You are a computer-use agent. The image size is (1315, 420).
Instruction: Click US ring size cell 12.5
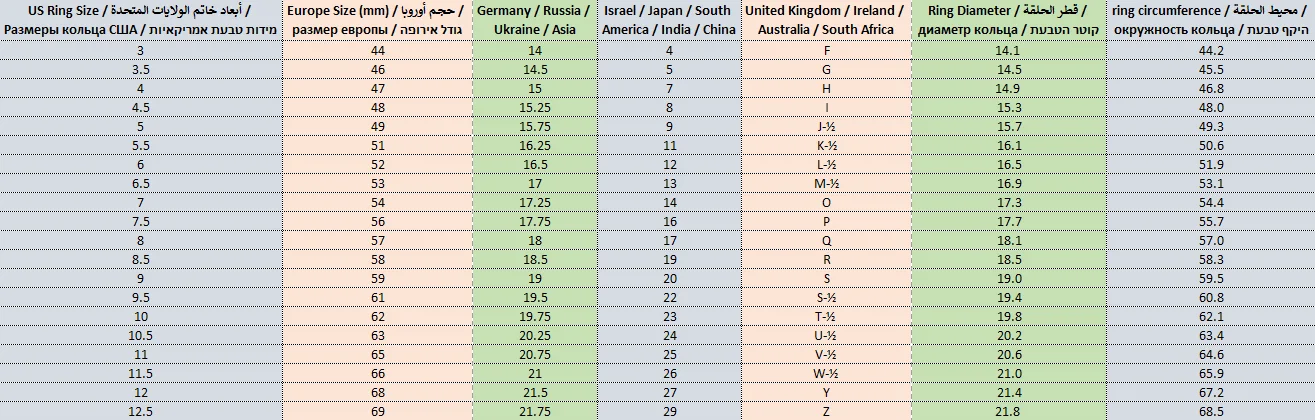(140, 411)
